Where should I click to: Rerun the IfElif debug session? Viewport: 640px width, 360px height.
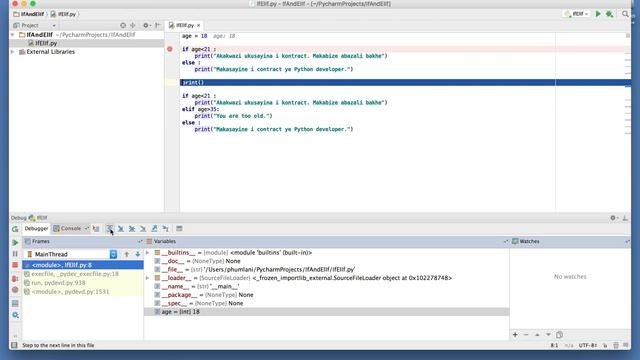pos(15,229)
